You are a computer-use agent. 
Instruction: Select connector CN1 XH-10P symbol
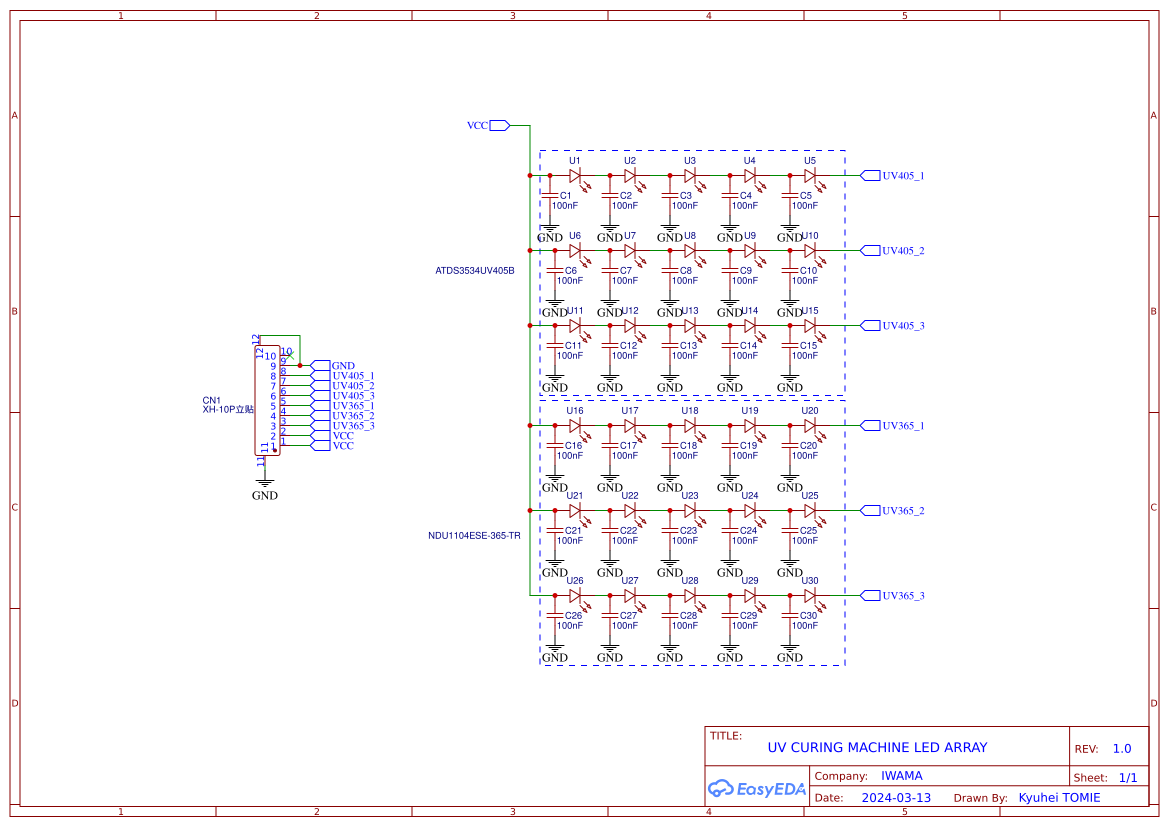[x=268, y=400]
